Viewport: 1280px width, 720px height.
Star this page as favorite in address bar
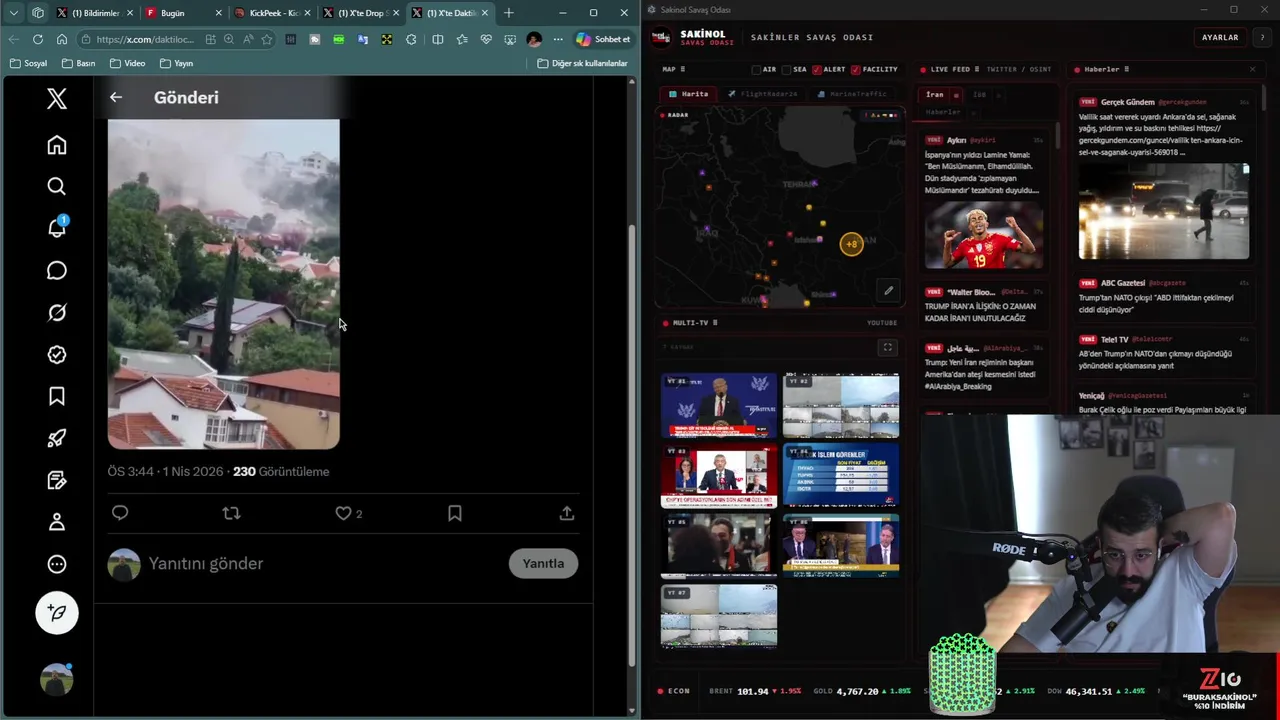click(267, 39)
